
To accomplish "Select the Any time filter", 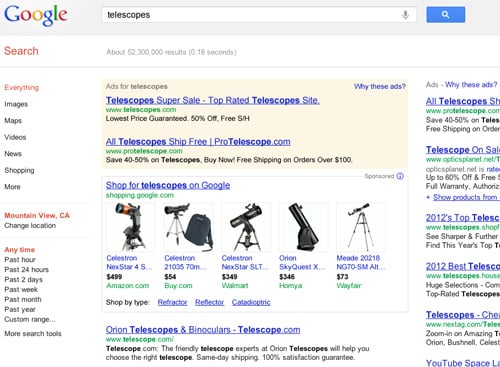I will point(20,250).
